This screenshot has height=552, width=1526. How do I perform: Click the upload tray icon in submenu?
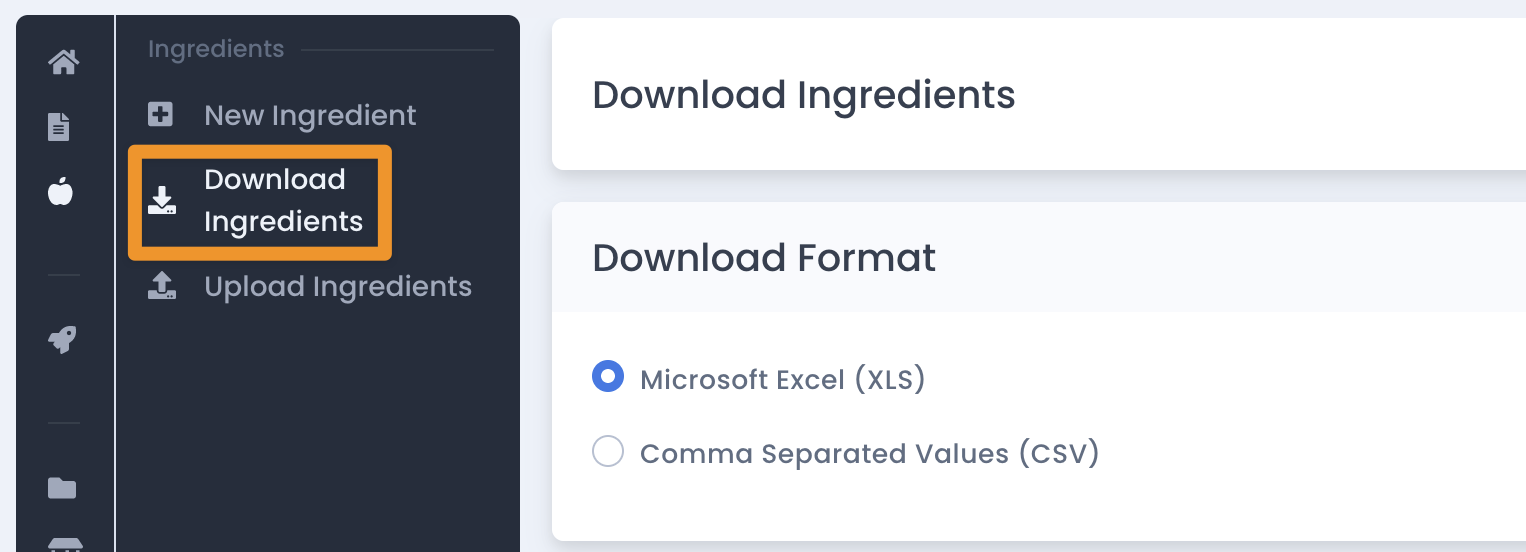162,286
